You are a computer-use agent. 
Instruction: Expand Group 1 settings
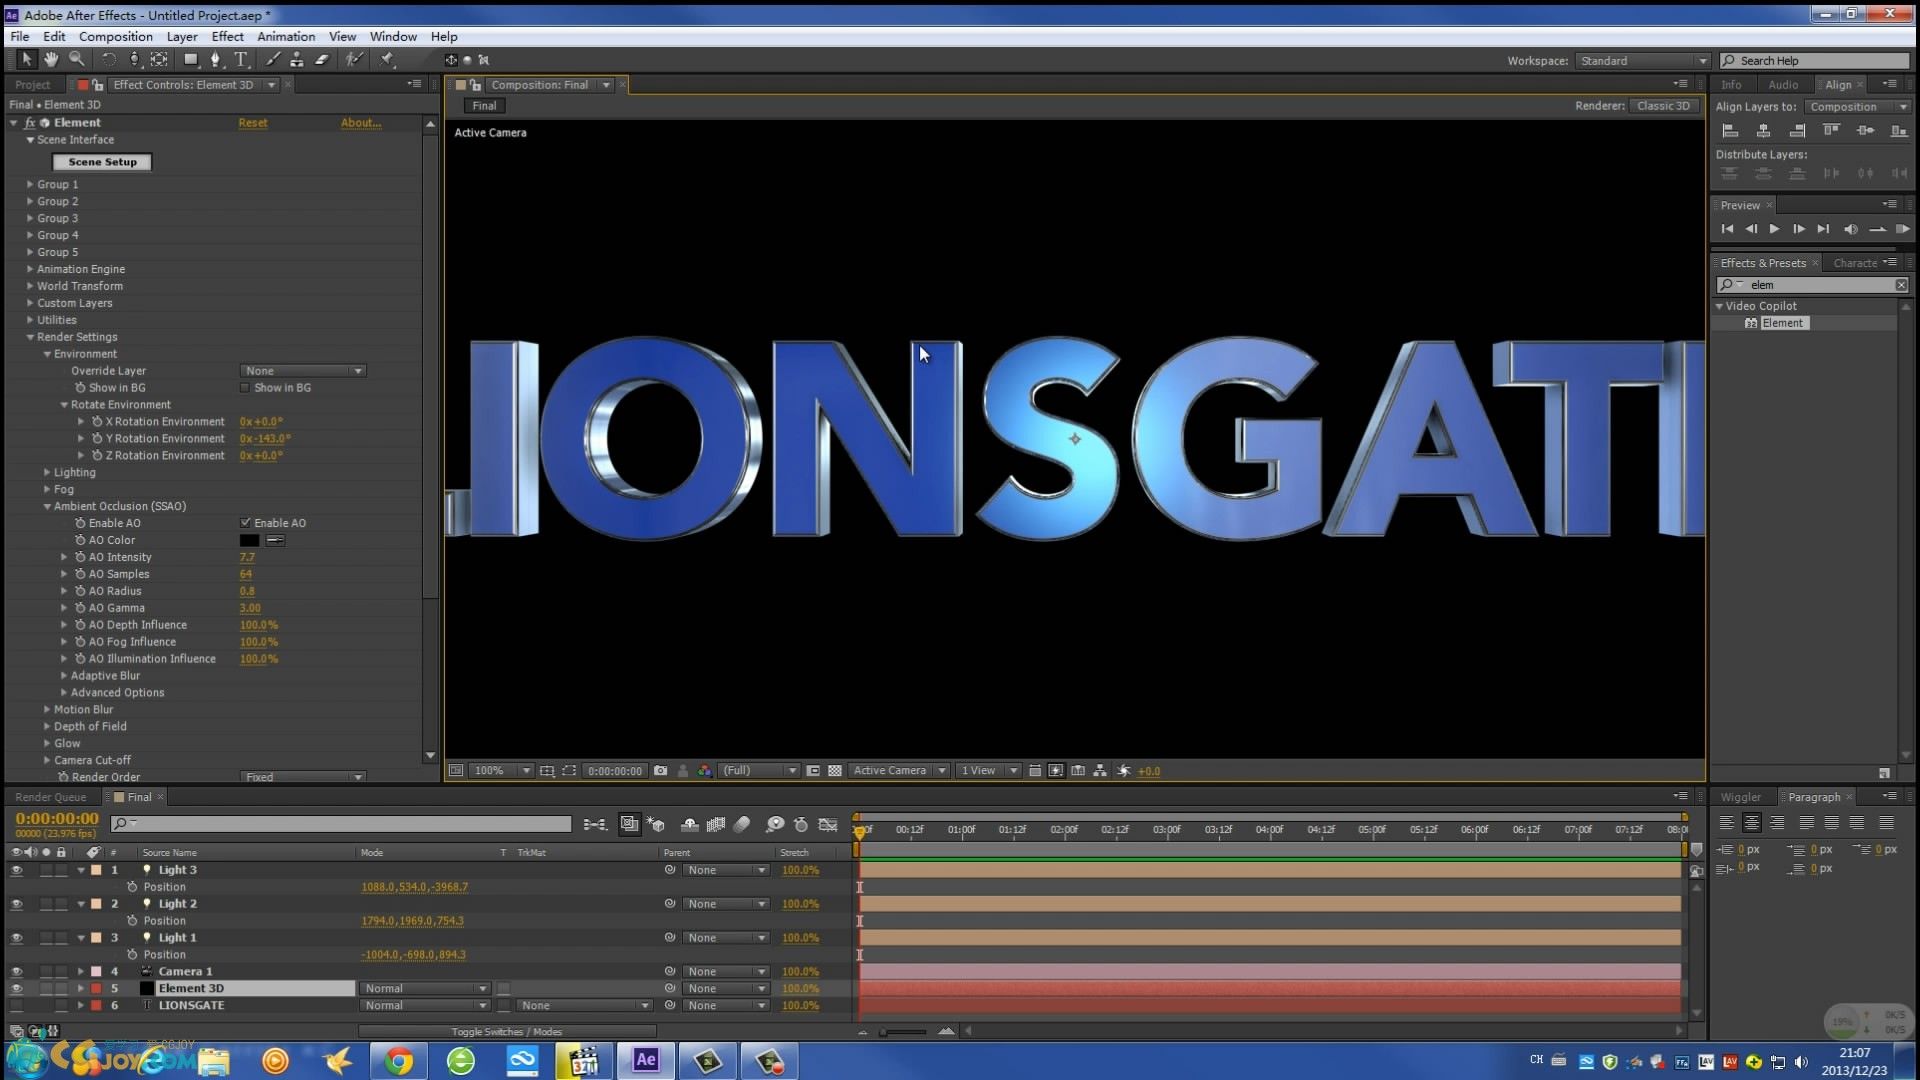tap(30, 185)
